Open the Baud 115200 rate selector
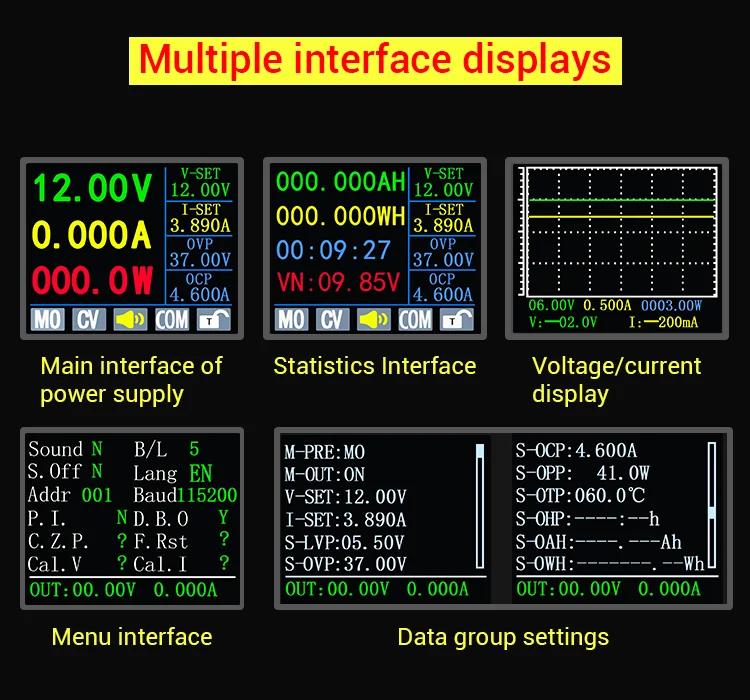 pos(208,495)
